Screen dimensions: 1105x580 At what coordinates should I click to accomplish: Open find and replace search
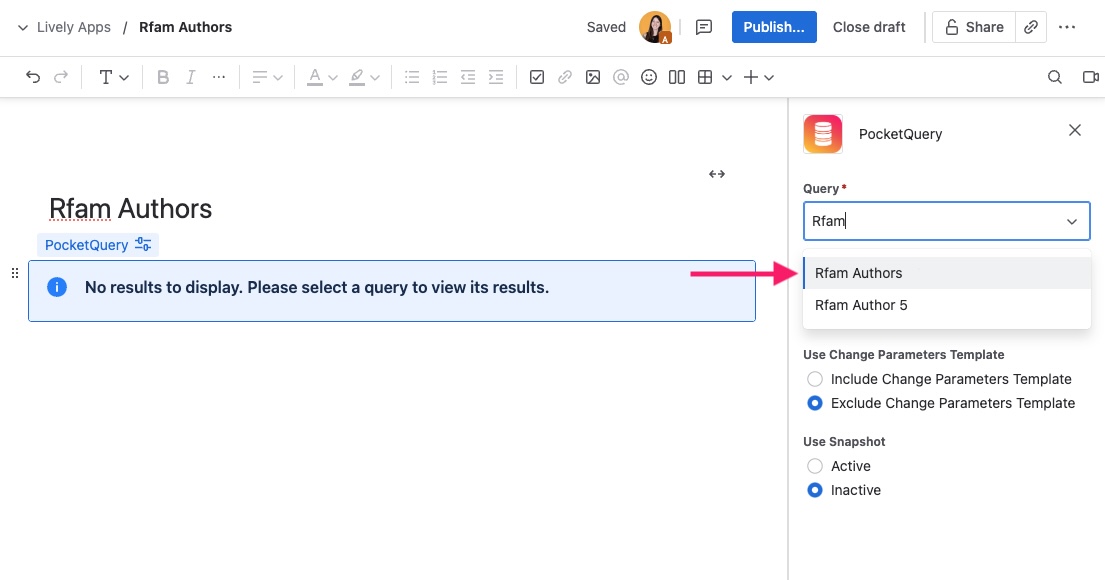tap(1054, 77)
